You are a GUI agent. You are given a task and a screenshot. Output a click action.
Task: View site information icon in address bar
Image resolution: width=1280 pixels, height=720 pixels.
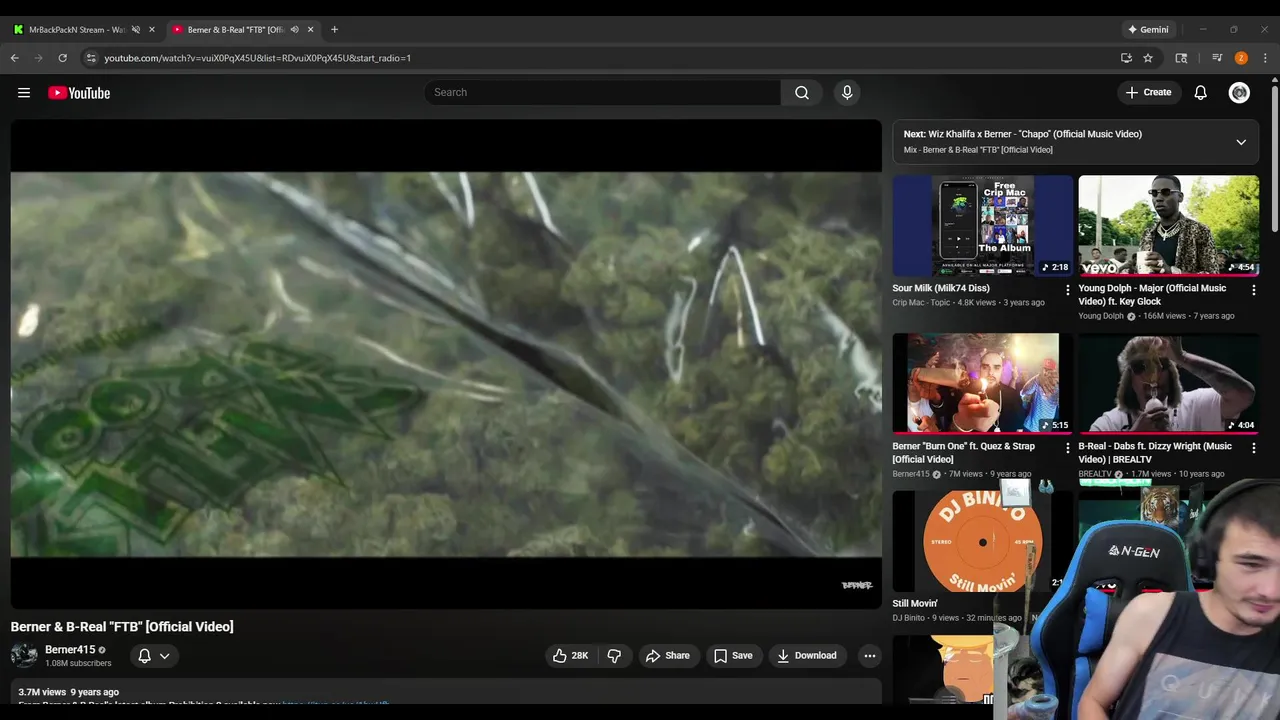91,58
